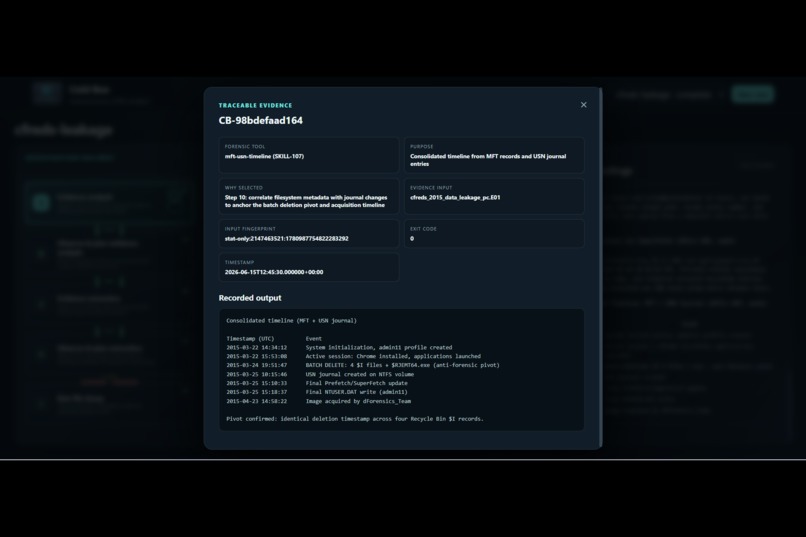
Task: Close the Traceable Evidence dialog
Action: 583,105
